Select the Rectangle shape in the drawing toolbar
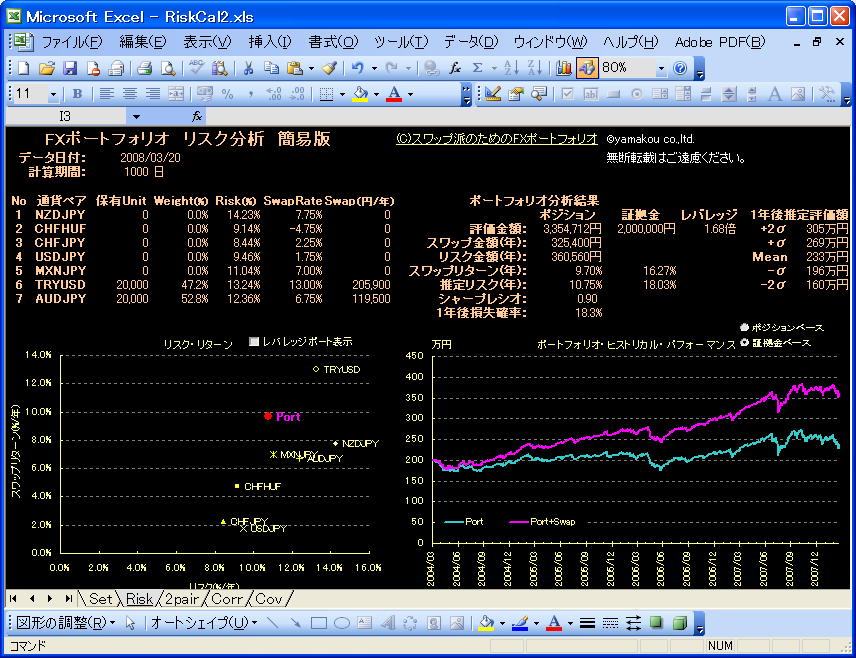The image size is (856, 658). coord(319,623)
